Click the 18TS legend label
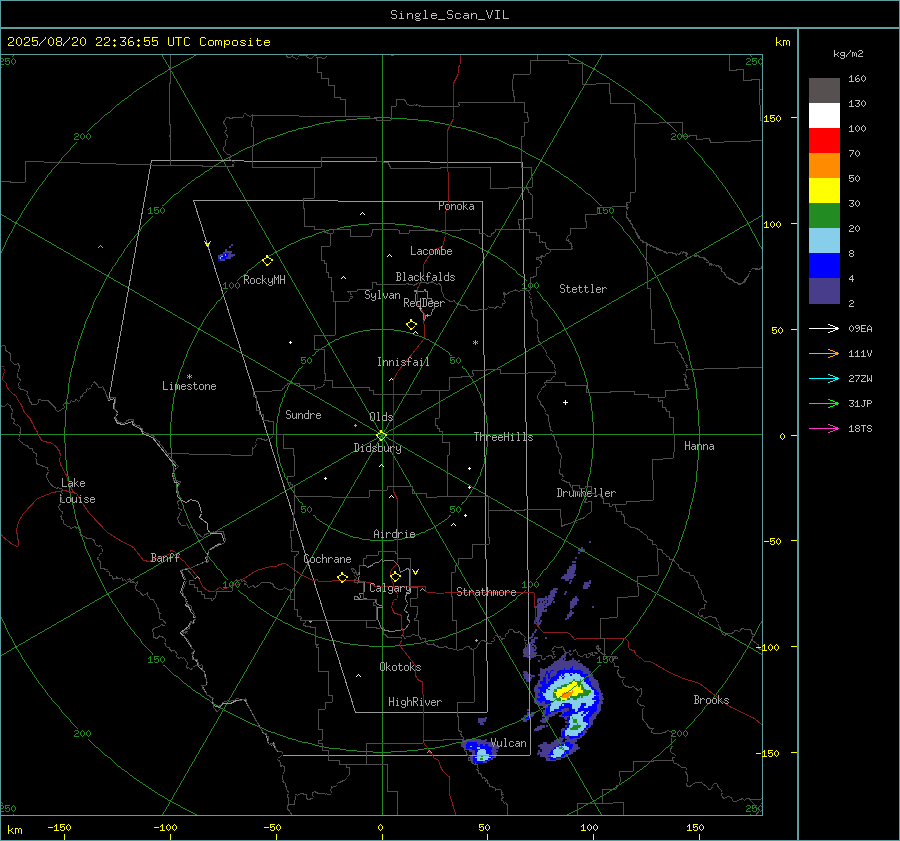 tap(860, 428)
